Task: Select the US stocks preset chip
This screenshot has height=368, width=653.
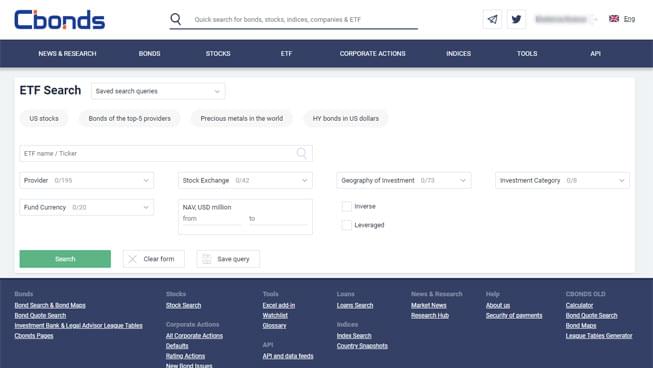Action: pos(44,119)
